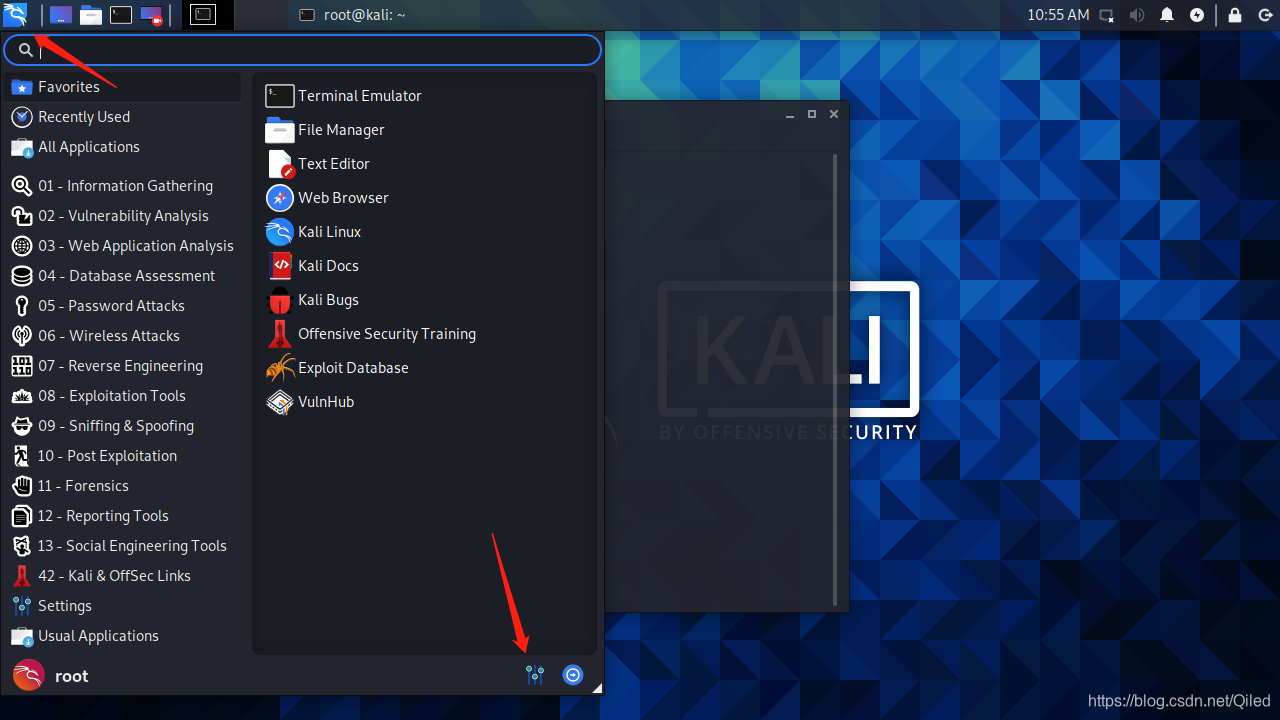The width and height of the screenshot is (1280, 720).
Task: Open Offensive Security Training entry
Action: (x=371, y=334)
